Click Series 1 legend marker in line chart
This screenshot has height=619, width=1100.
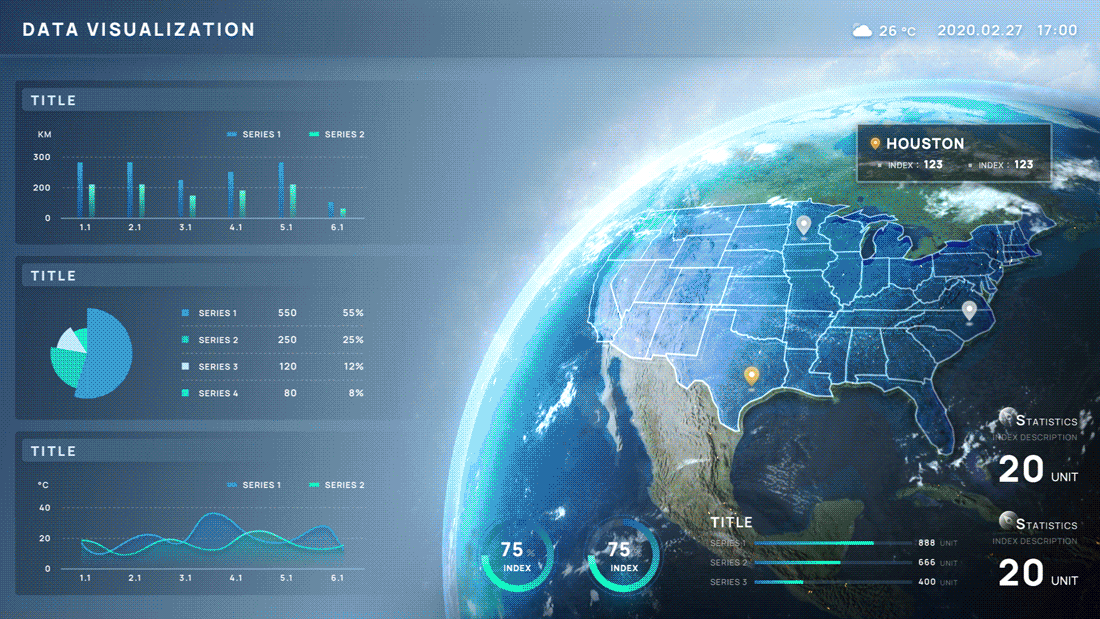tap(232, 485)
